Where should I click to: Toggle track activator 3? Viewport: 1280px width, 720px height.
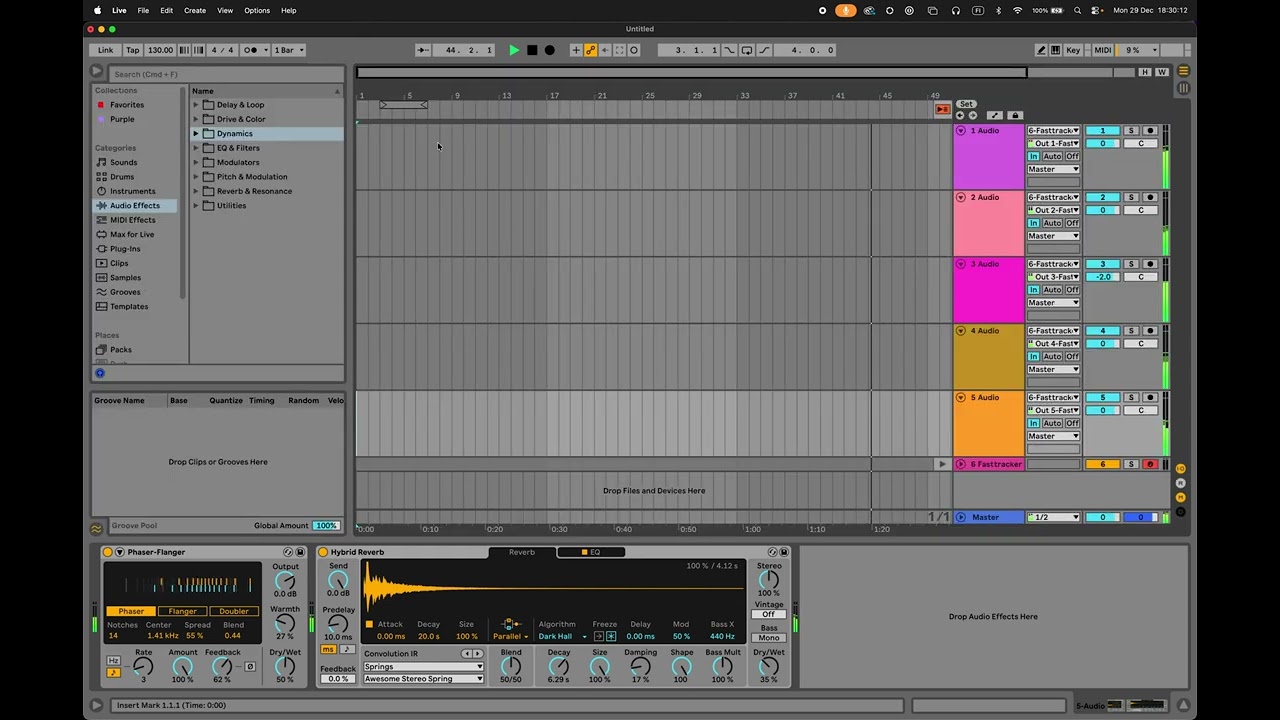coord(1103,264)
